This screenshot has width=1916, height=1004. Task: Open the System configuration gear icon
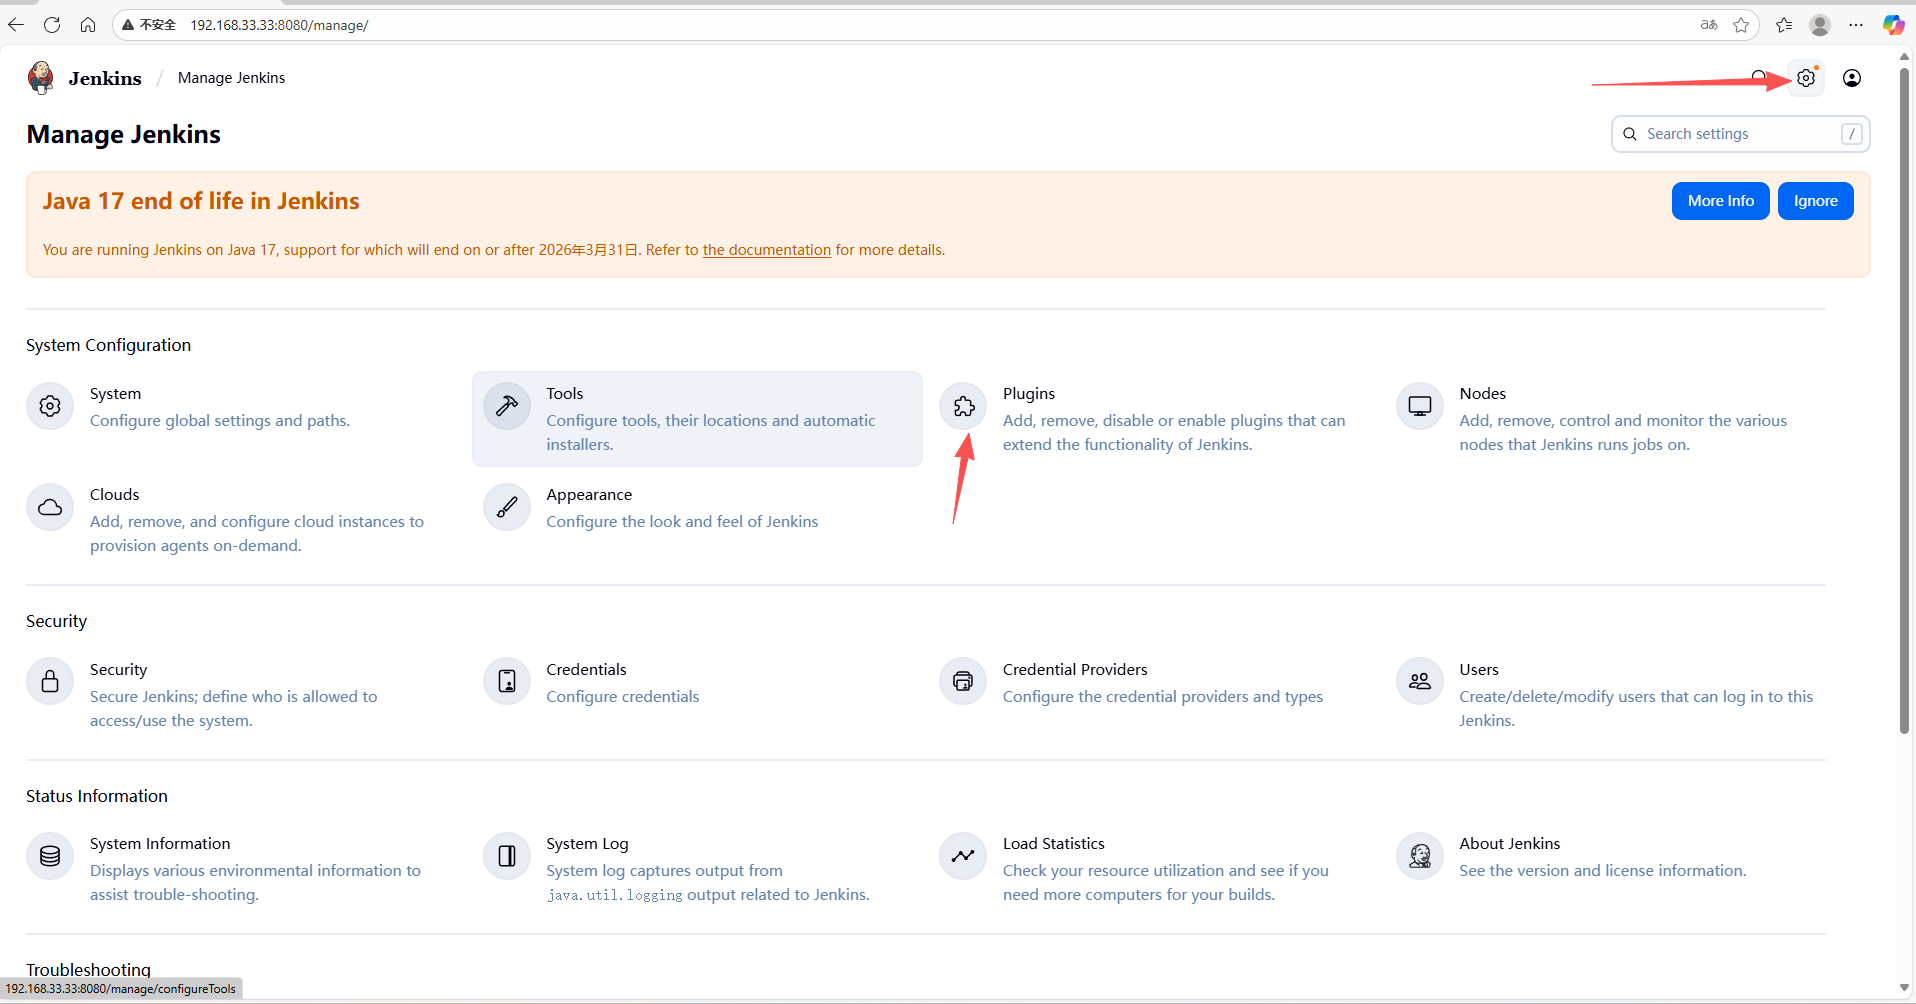50,406
